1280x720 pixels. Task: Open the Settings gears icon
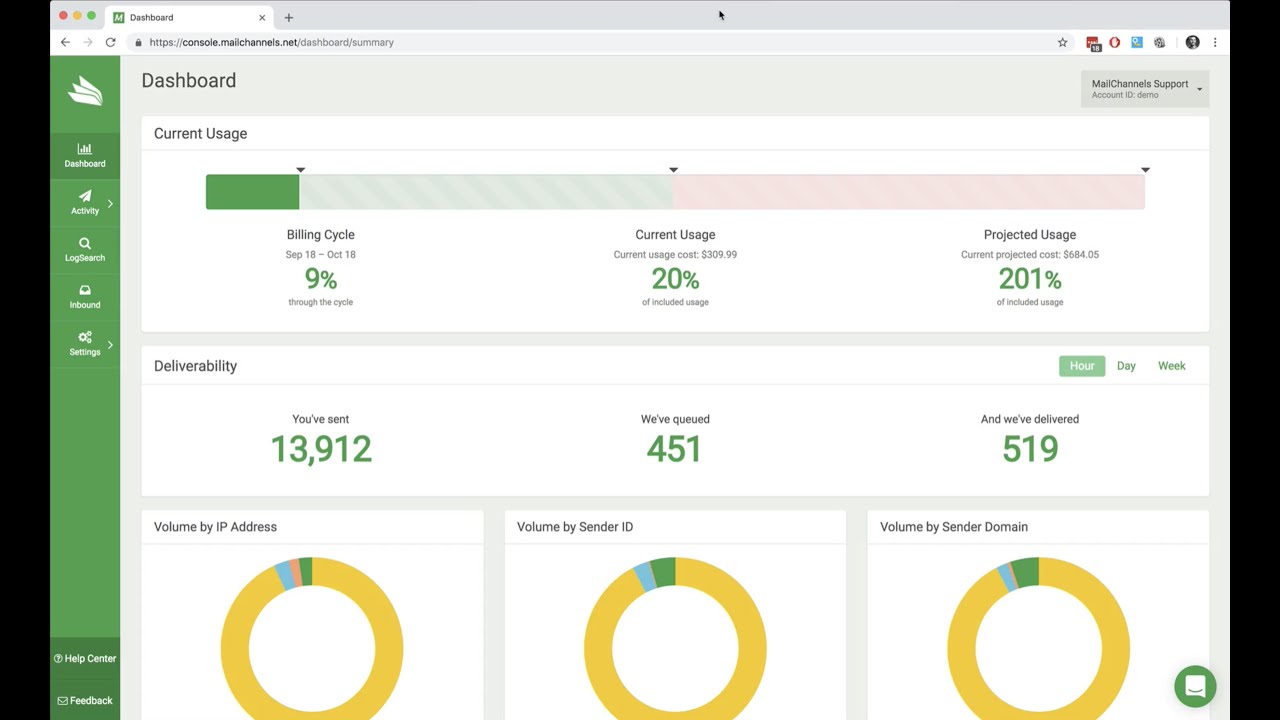(85, 337)
